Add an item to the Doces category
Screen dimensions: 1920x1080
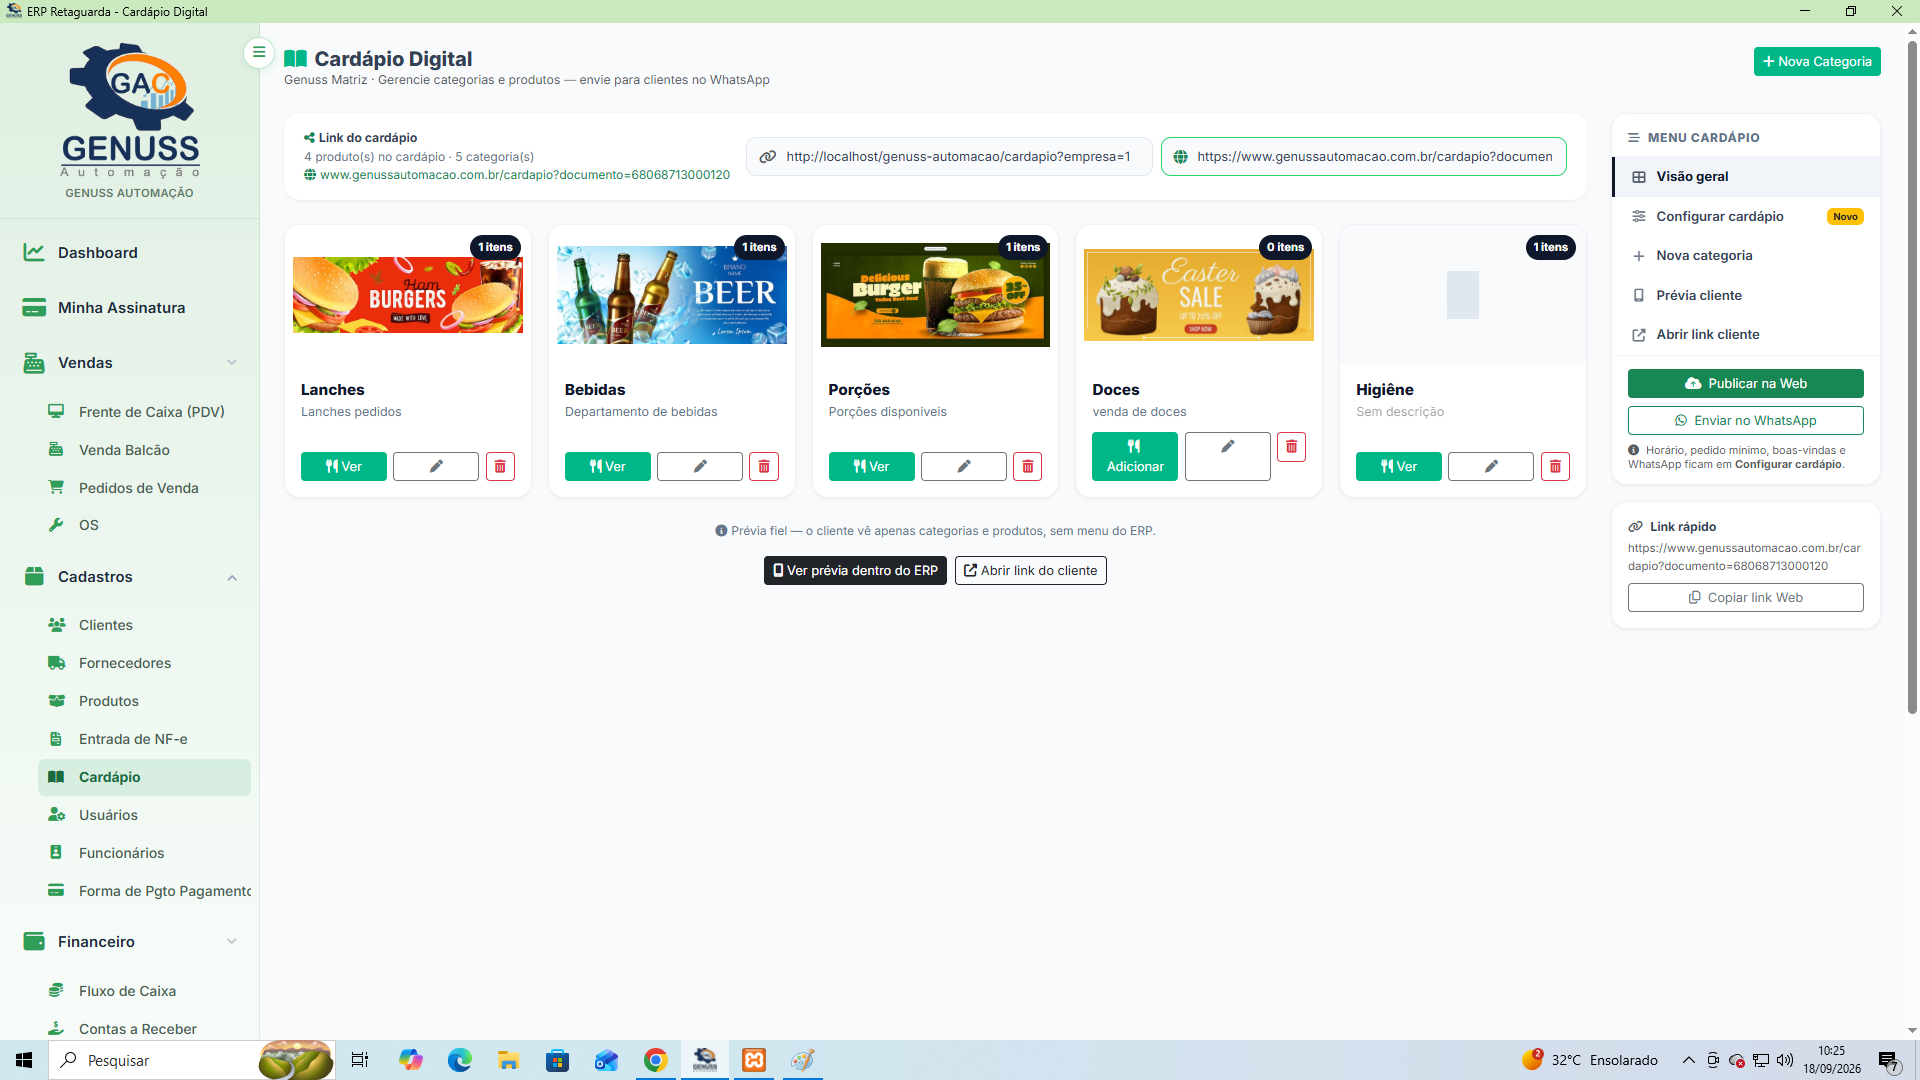coord(1135,456)
